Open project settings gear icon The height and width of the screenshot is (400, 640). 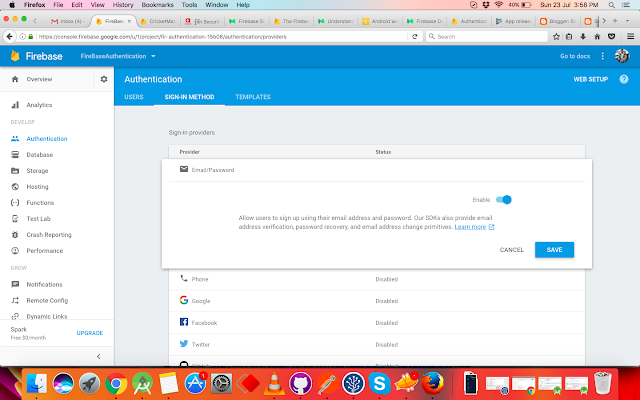pyautogui.click(x=104, y=79)
